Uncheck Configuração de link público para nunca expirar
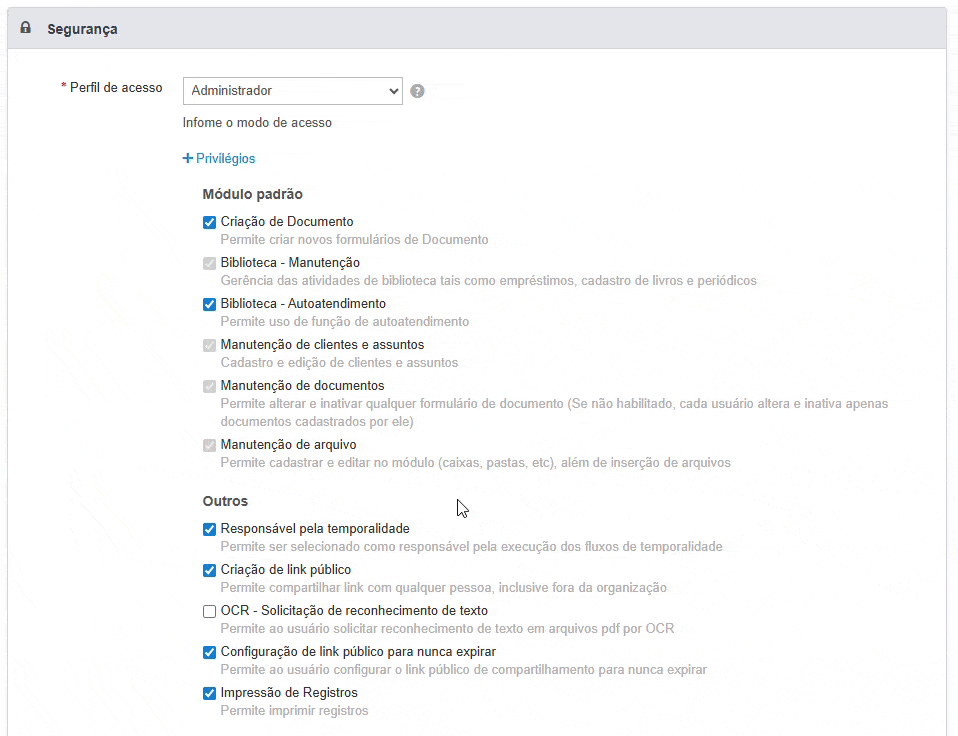This screenshot has height=736, width=958. click(209, 652)
